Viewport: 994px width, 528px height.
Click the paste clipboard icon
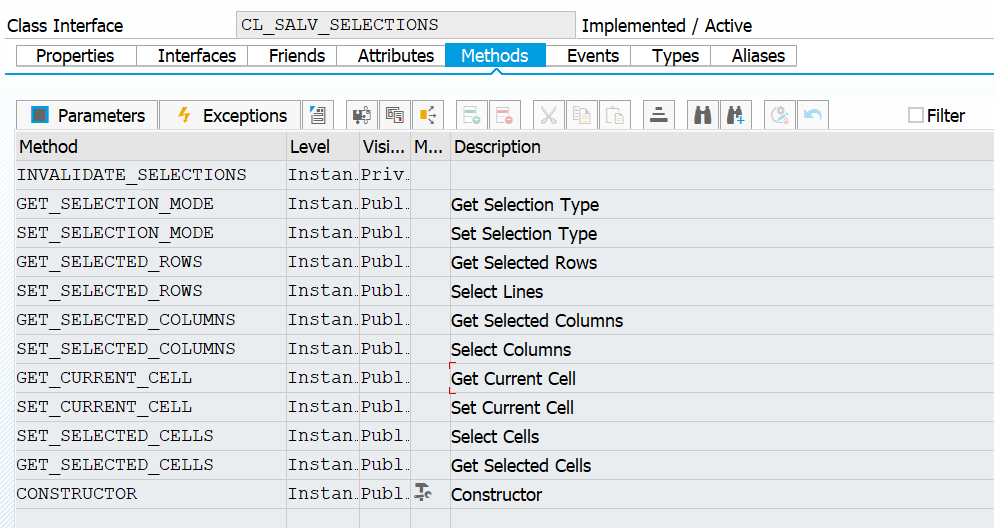pyautogui.click(x=614, y=115)
